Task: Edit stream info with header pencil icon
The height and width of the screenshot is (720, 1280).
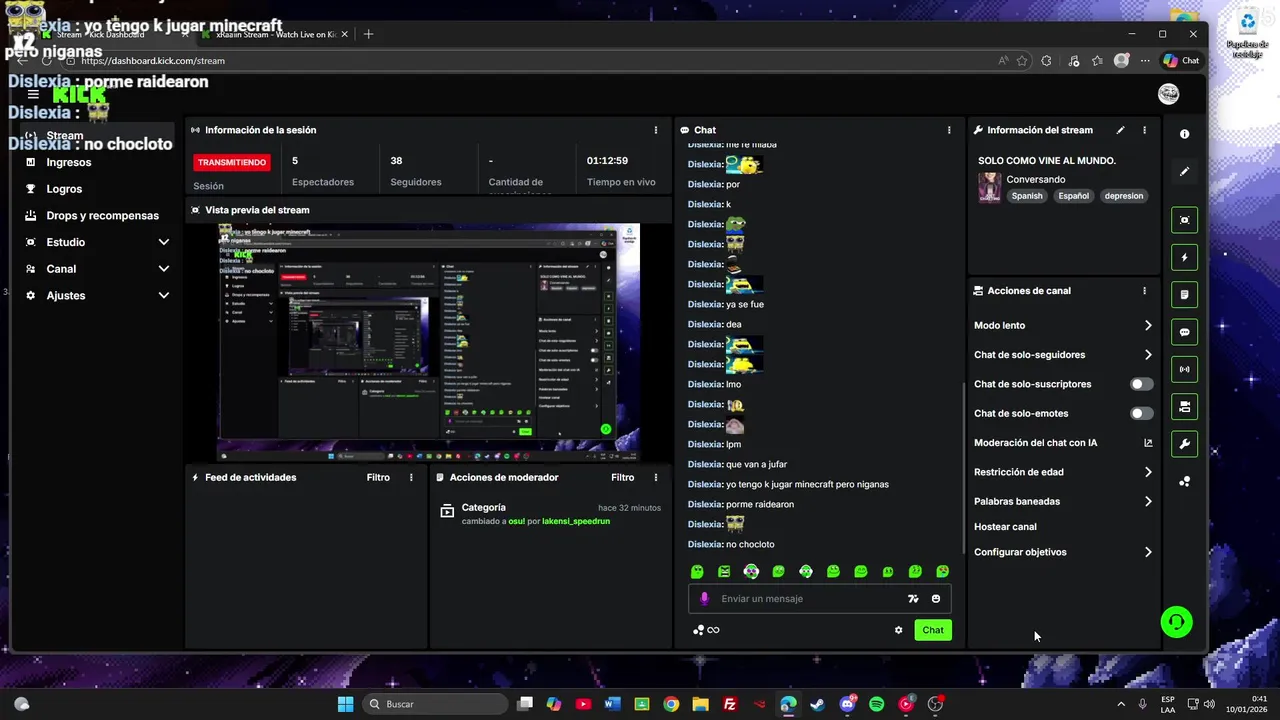Action: point(1120,130)
